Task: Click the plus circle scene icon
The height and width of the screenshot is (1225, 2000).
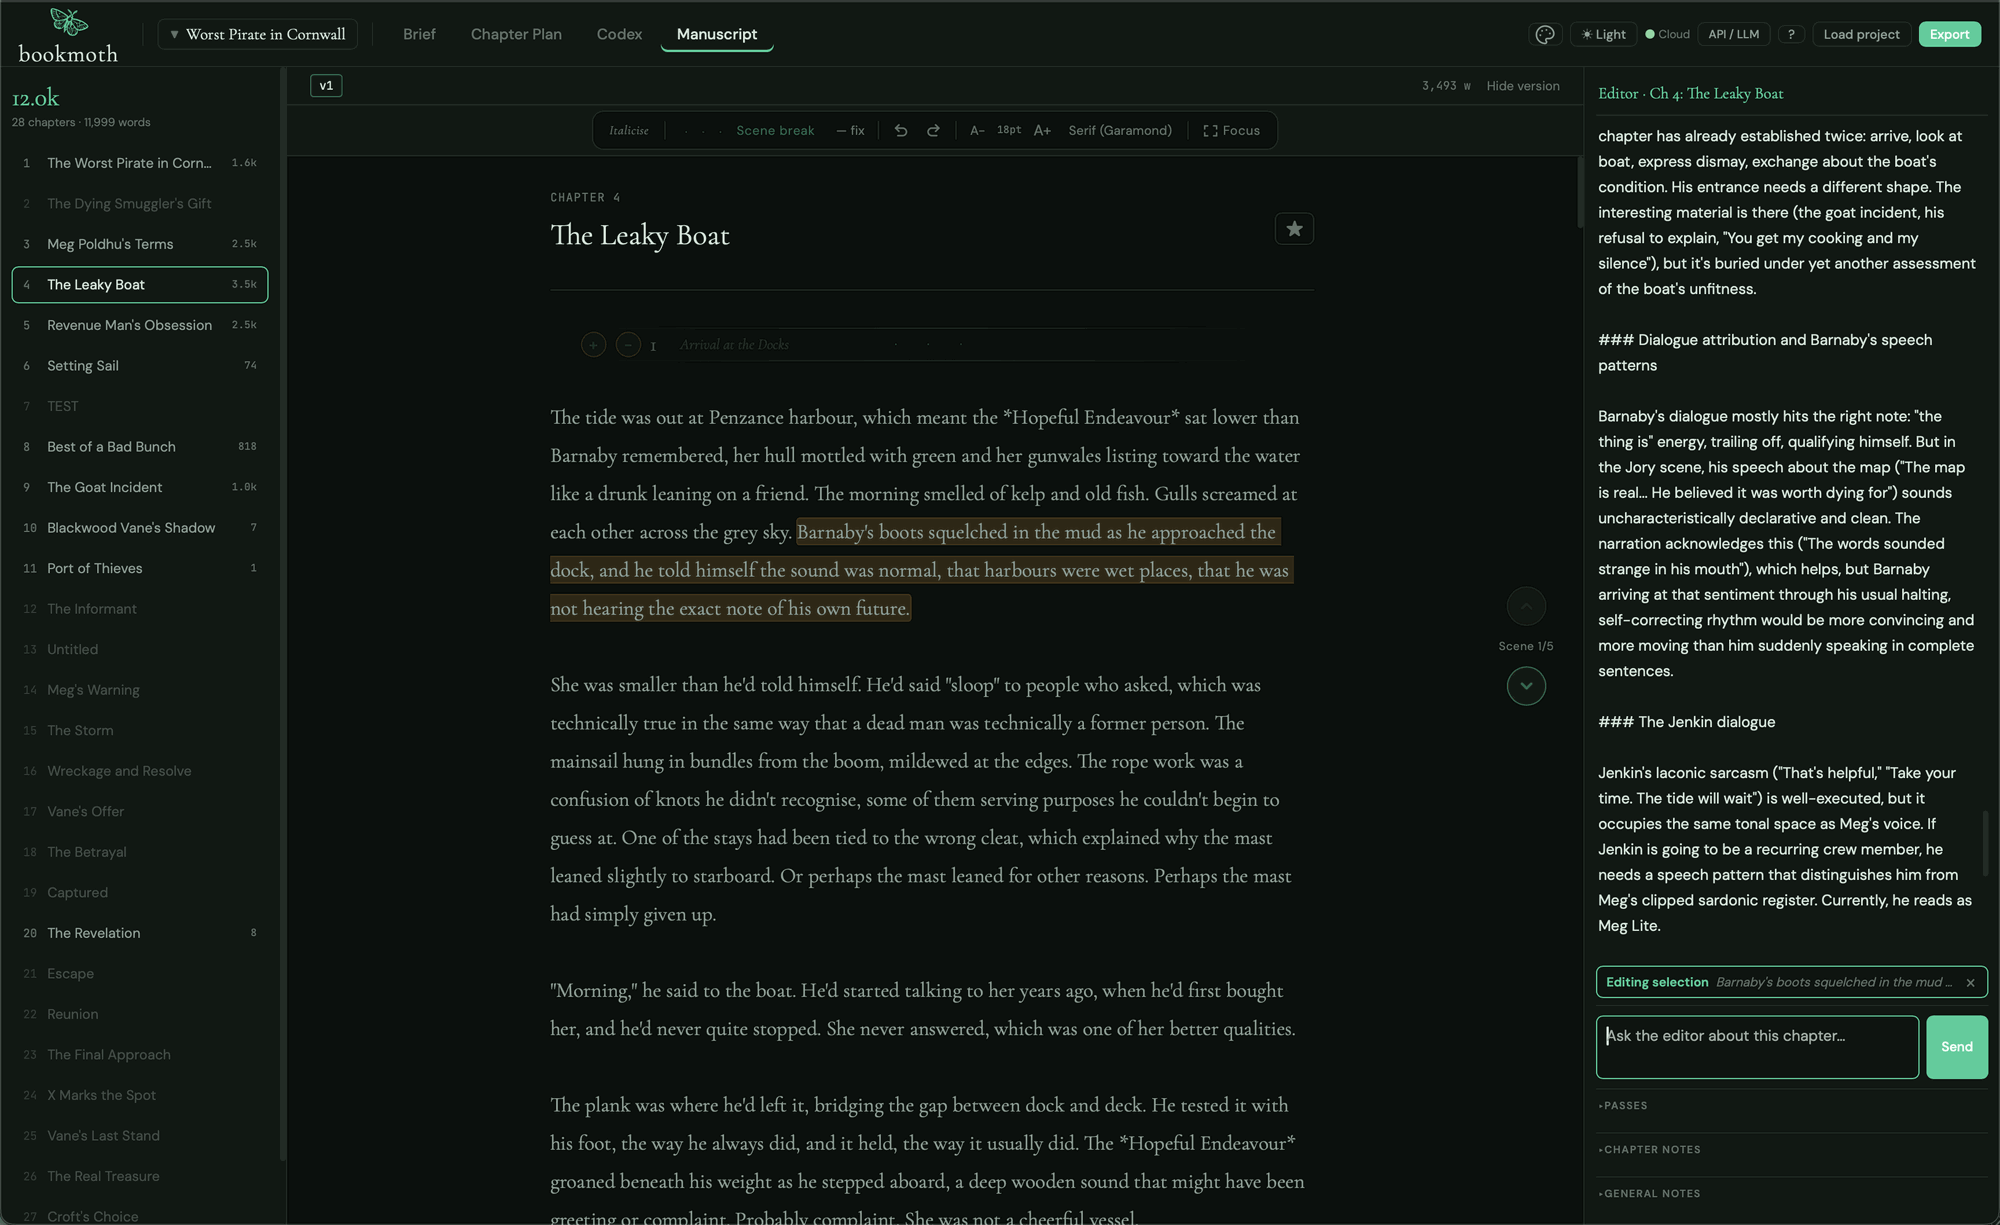Action: point(593,345)
